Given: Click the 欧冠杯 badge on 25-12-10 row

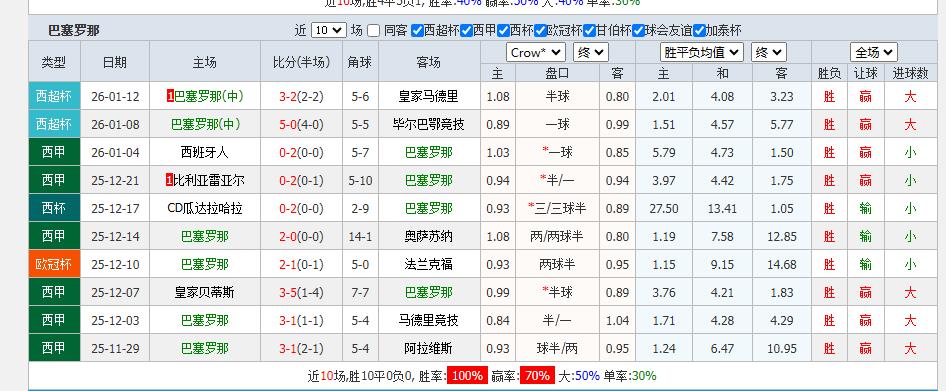Looking at the screenshot, I should pyautogui.click(x=54, y=264).
